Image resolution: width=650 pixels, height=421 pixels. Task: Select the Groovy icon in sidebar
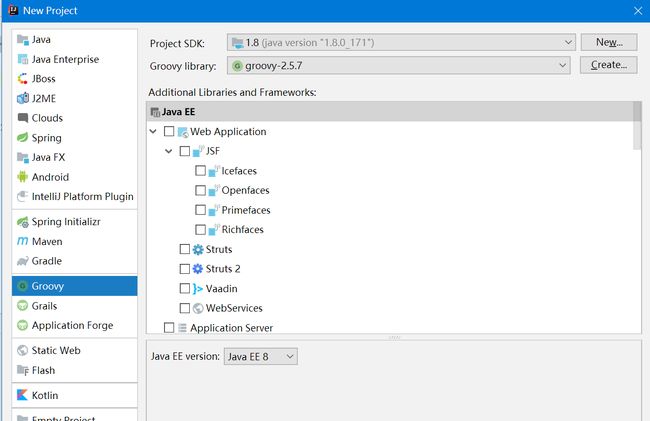point(22,286)
